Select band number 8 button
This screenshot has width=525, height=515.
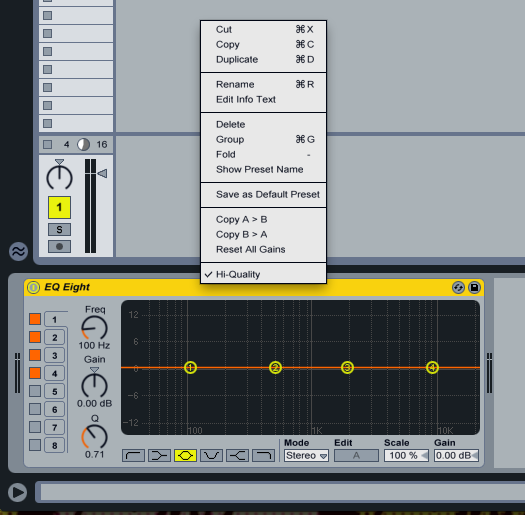[x=55, y=446]
